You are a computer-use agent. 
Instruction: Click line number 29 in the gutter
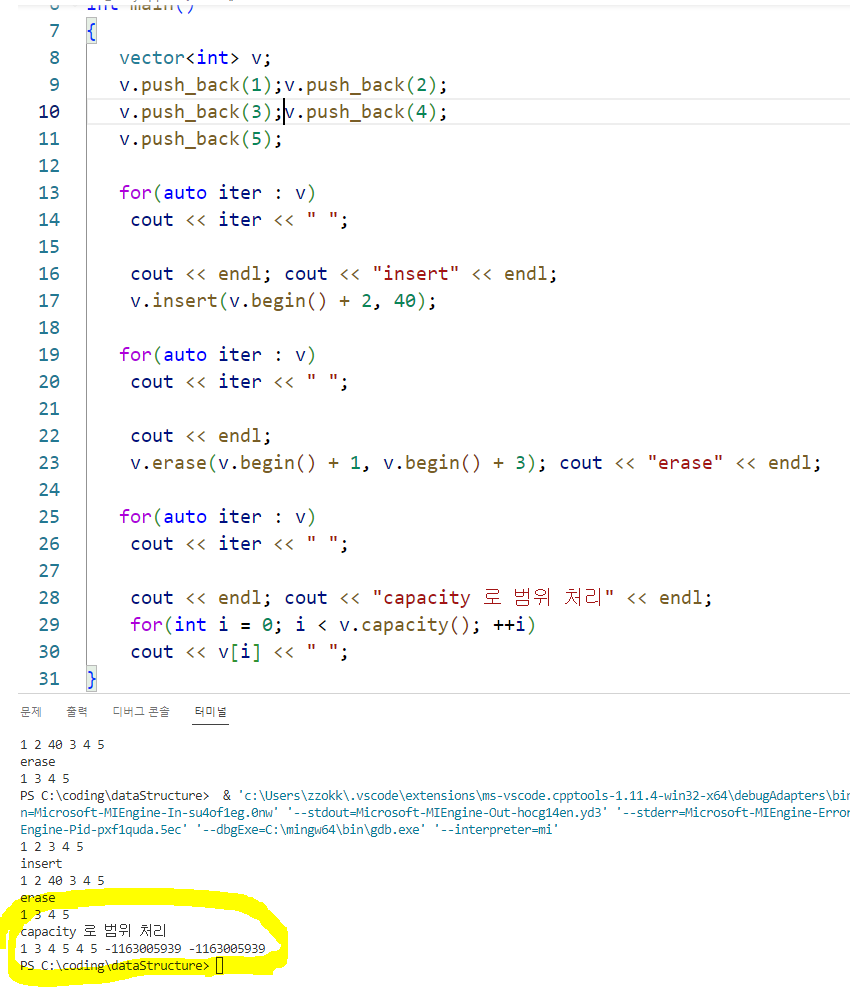pyautogui.click(x=49, y=624)
